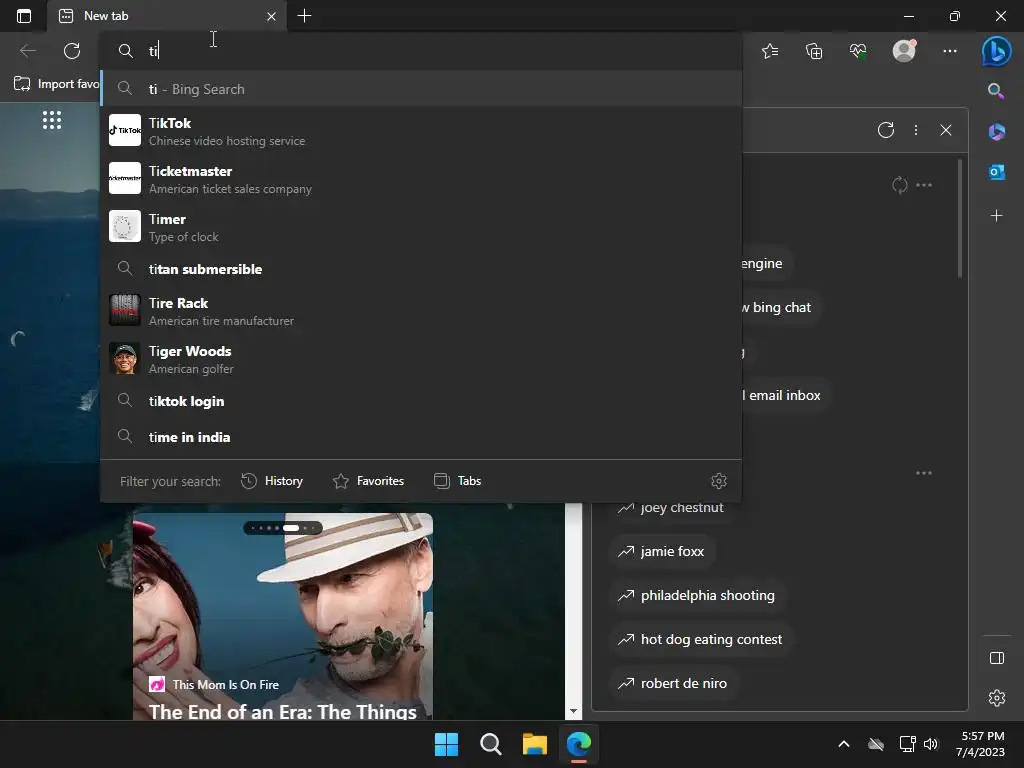Click the email inbox suggestion chip
This screenshot has width=1024, height=768.
pos(786,395)
